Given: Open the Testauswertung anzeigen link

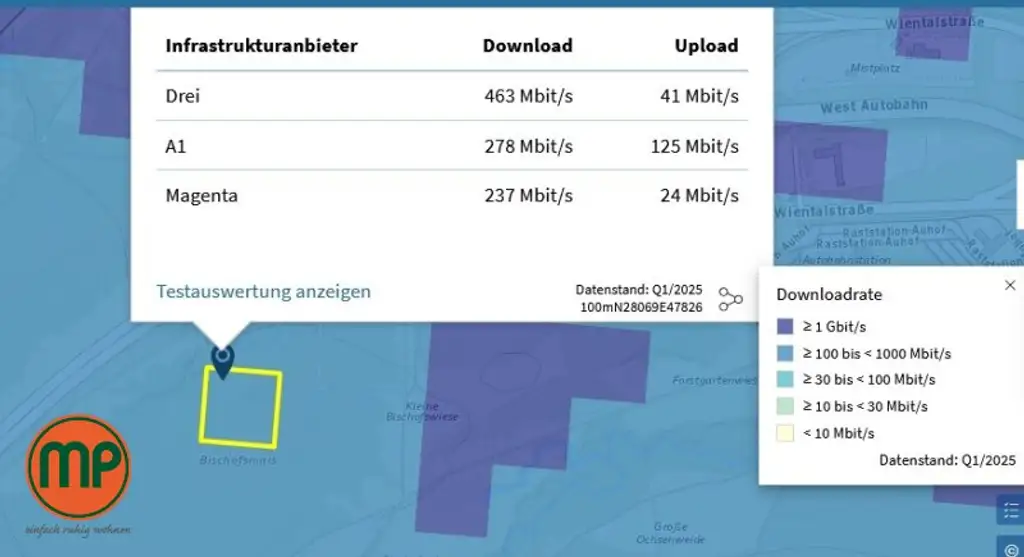Looking at the screenshot, I should coord(263,292).
